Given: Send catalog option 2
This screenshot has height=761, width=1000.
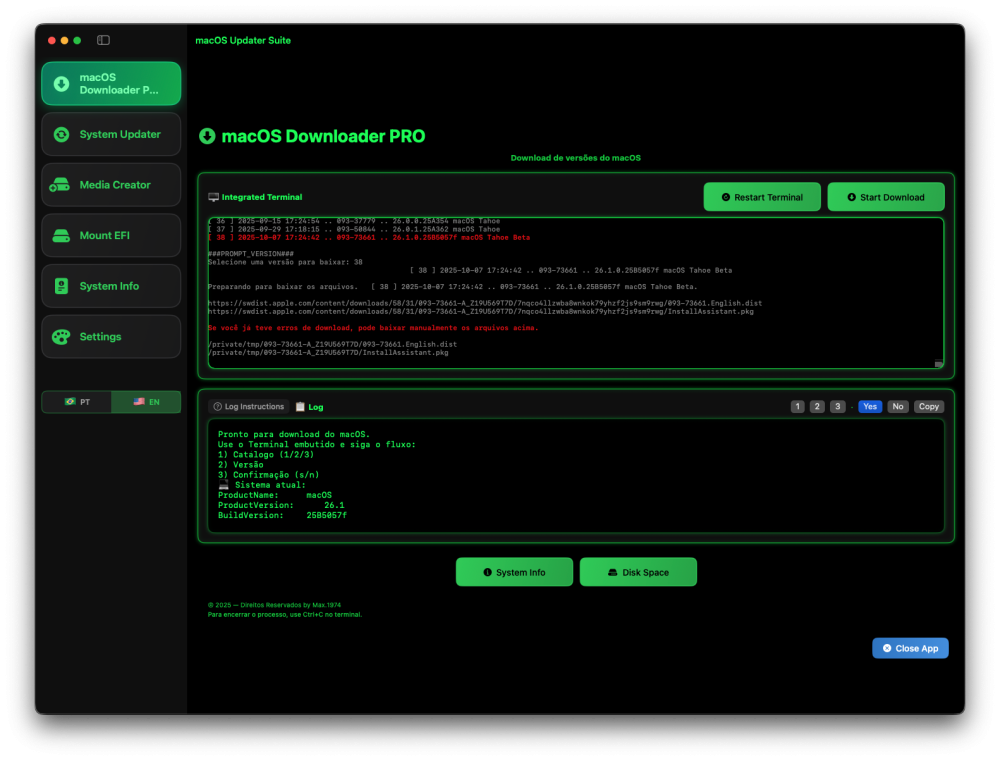Looking at the screenshot, I should tap(817, 406).
